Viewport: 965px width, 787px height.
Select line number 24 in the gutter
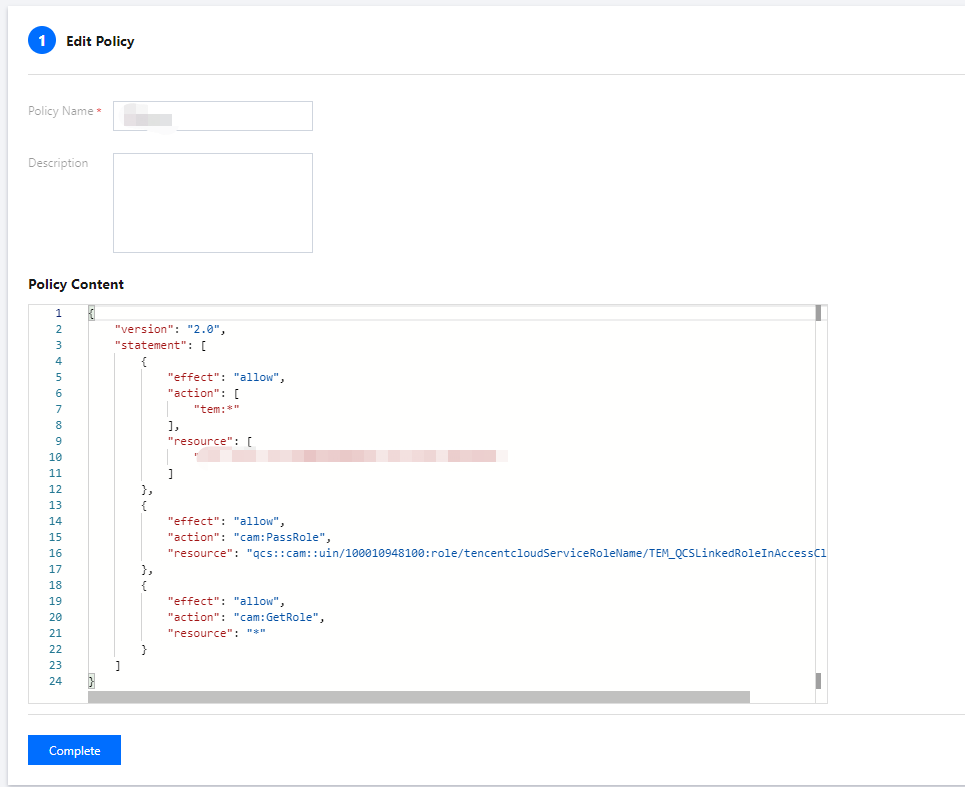[x=55, y=681]
